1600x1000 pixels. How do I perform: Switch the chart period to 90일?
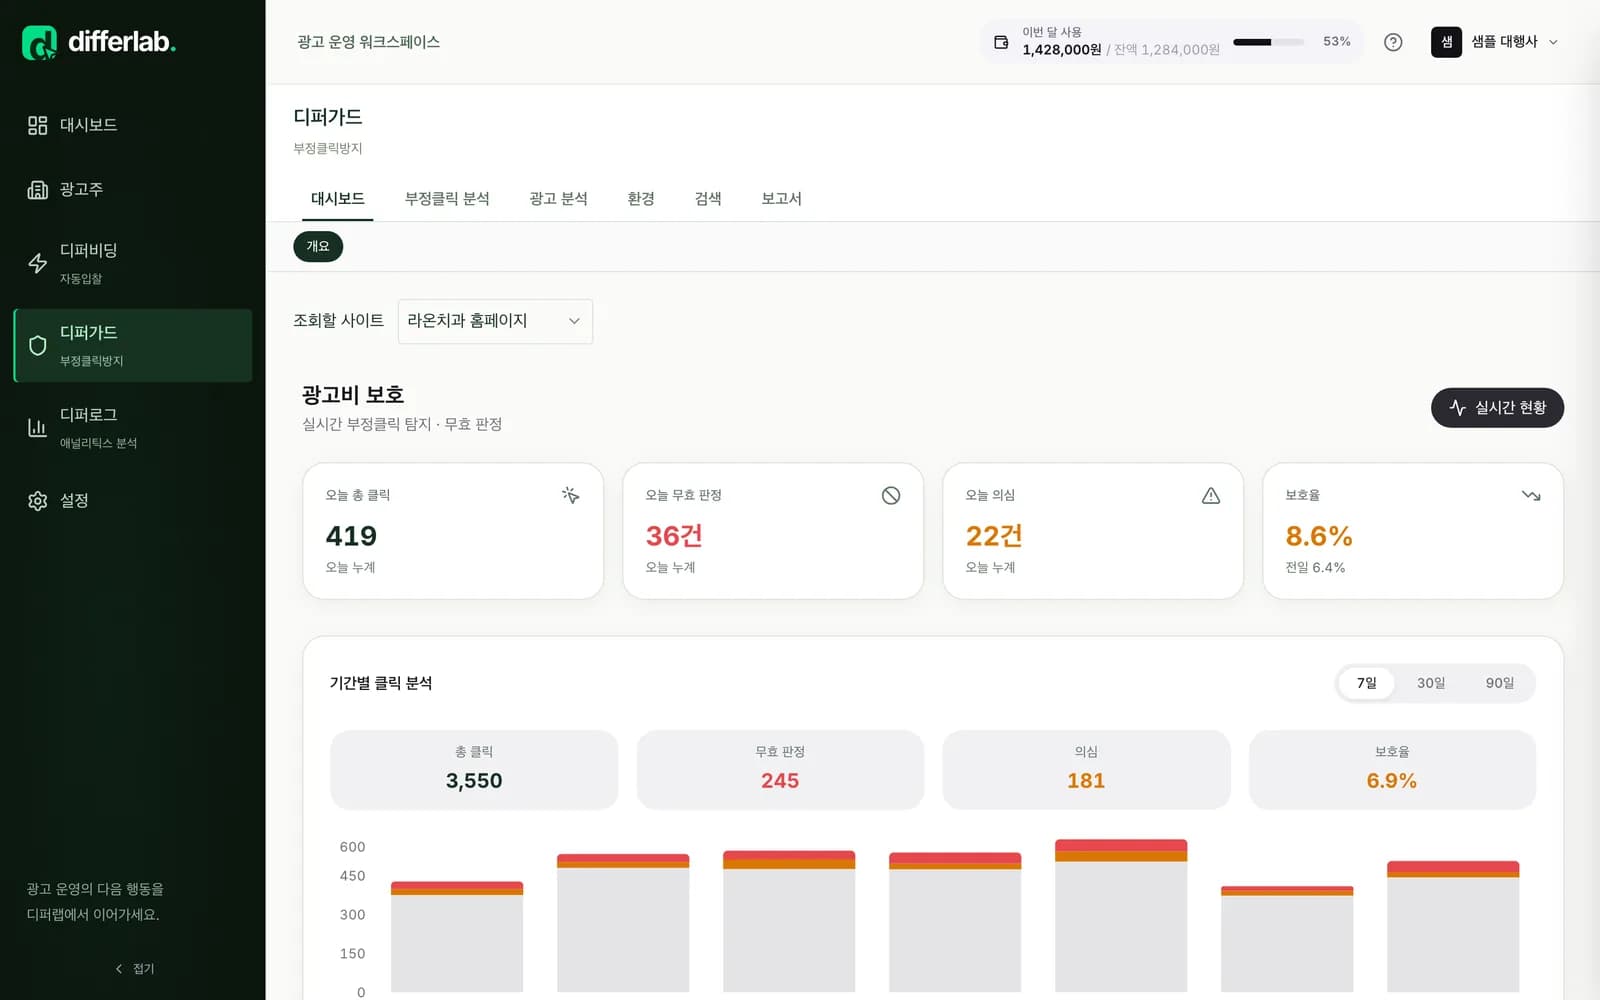[1500, 683]
